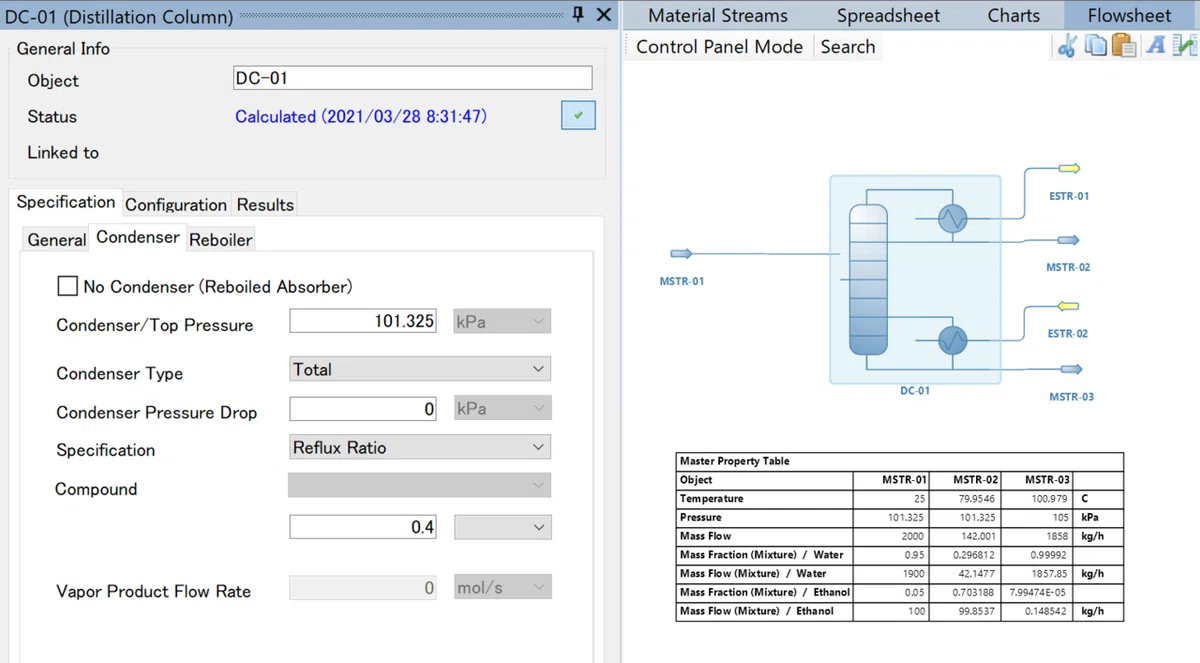
Task: Click the Copy icon in flowsheet toolbar
Action: 1096,46
